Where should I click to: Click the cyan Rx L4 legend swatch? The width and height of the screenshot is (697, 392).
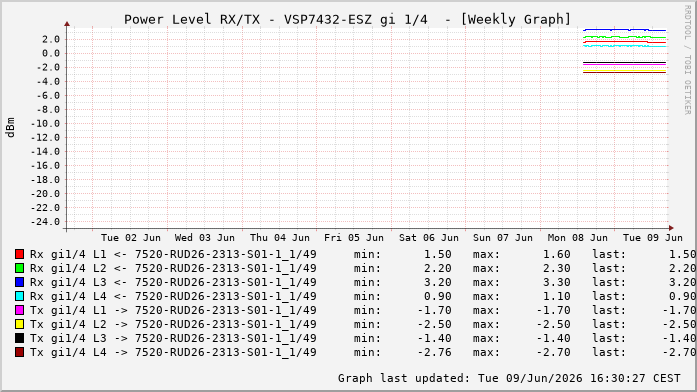click(20, 296)
